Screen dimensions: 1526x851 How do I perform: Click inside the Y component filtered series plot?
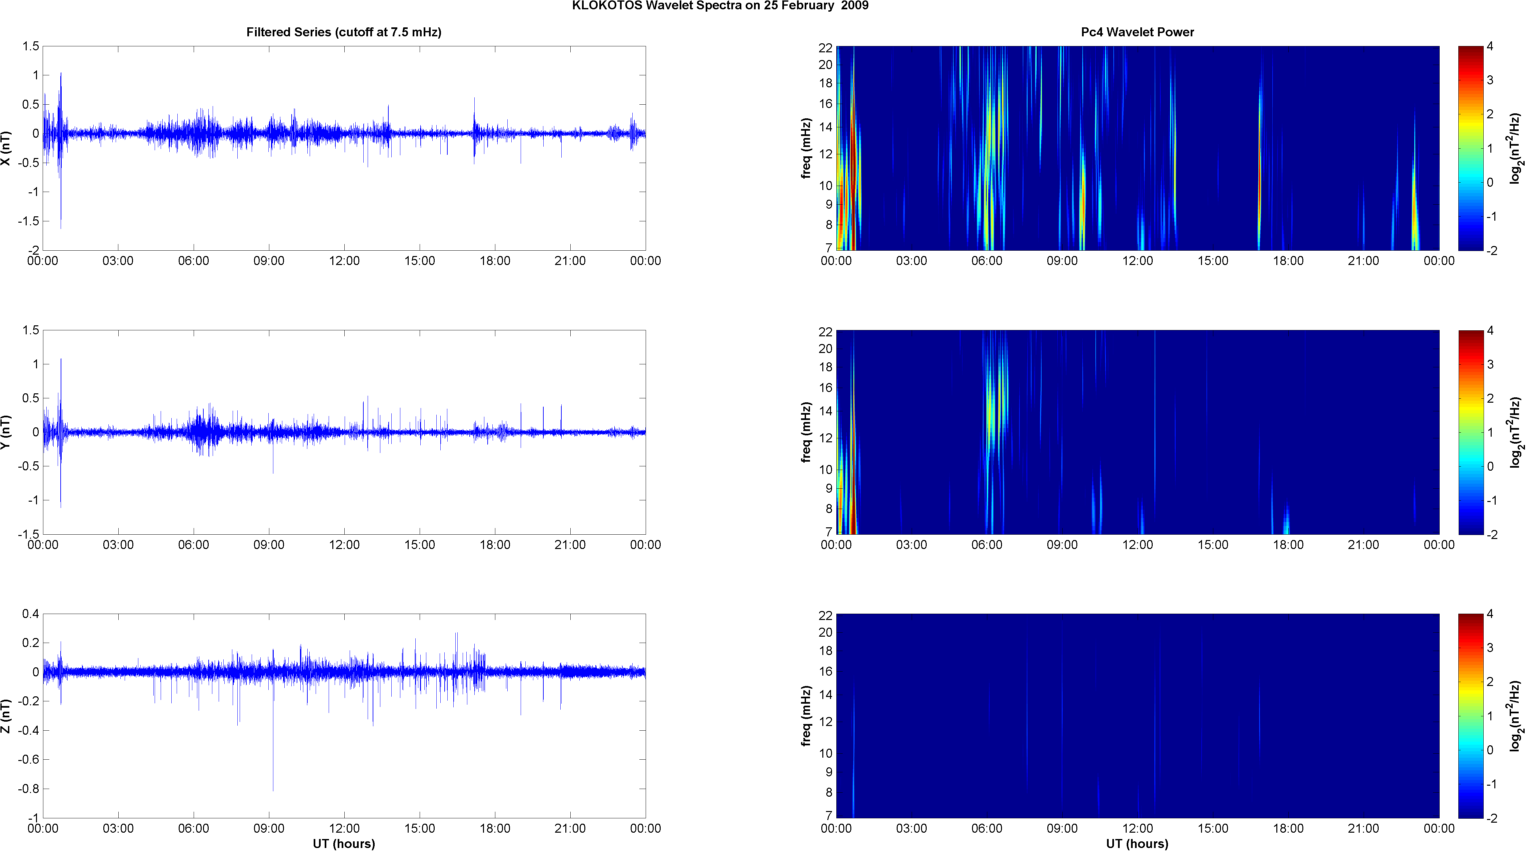click(344, 432)
